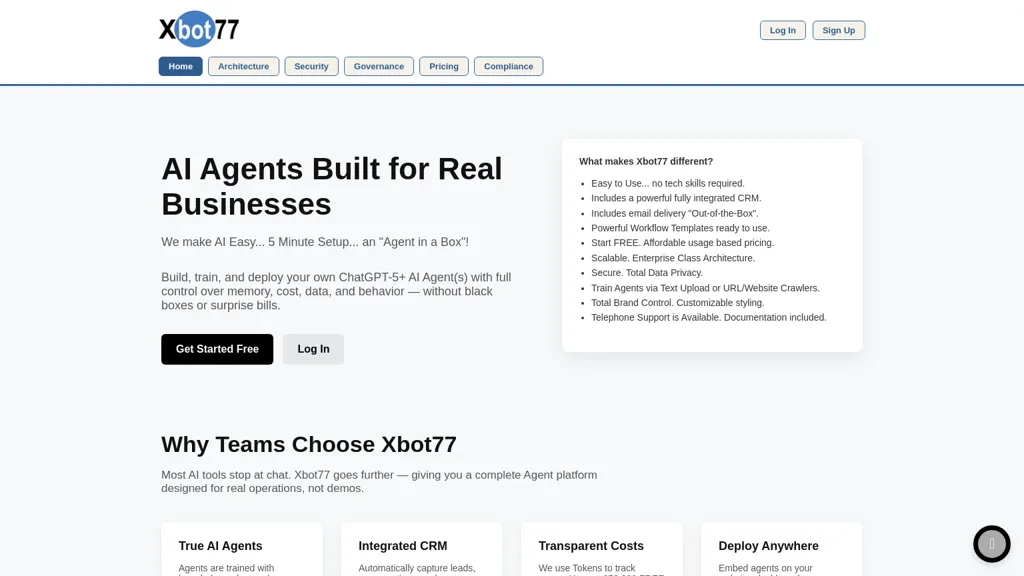The image size is (1024, 576).
Task: Go to the Home tab
Action: (x=180, y=66)
